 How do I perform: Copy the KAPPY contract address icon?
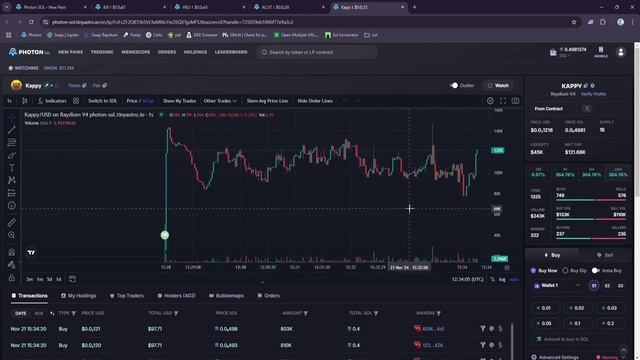click(x=586, y=86)
